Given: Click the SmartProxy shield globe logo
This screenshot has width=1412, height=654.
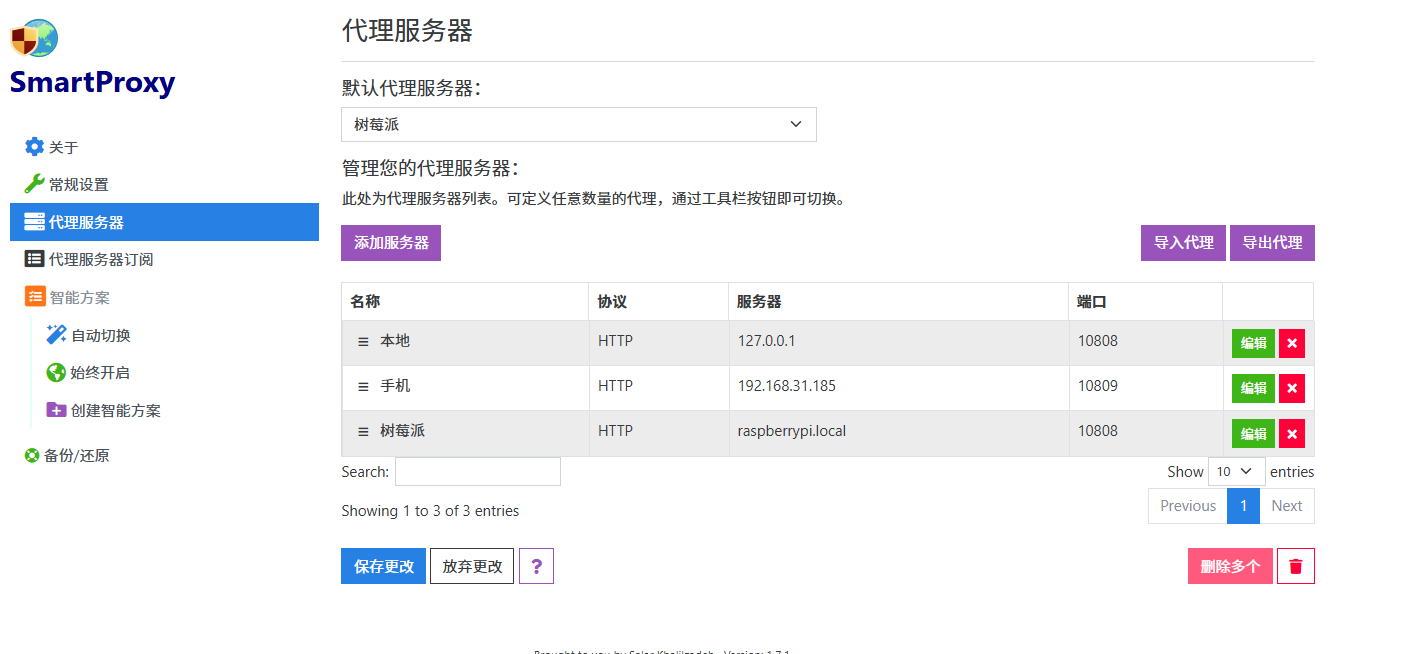Looking at the screenshot, I should tap(34, 38).
